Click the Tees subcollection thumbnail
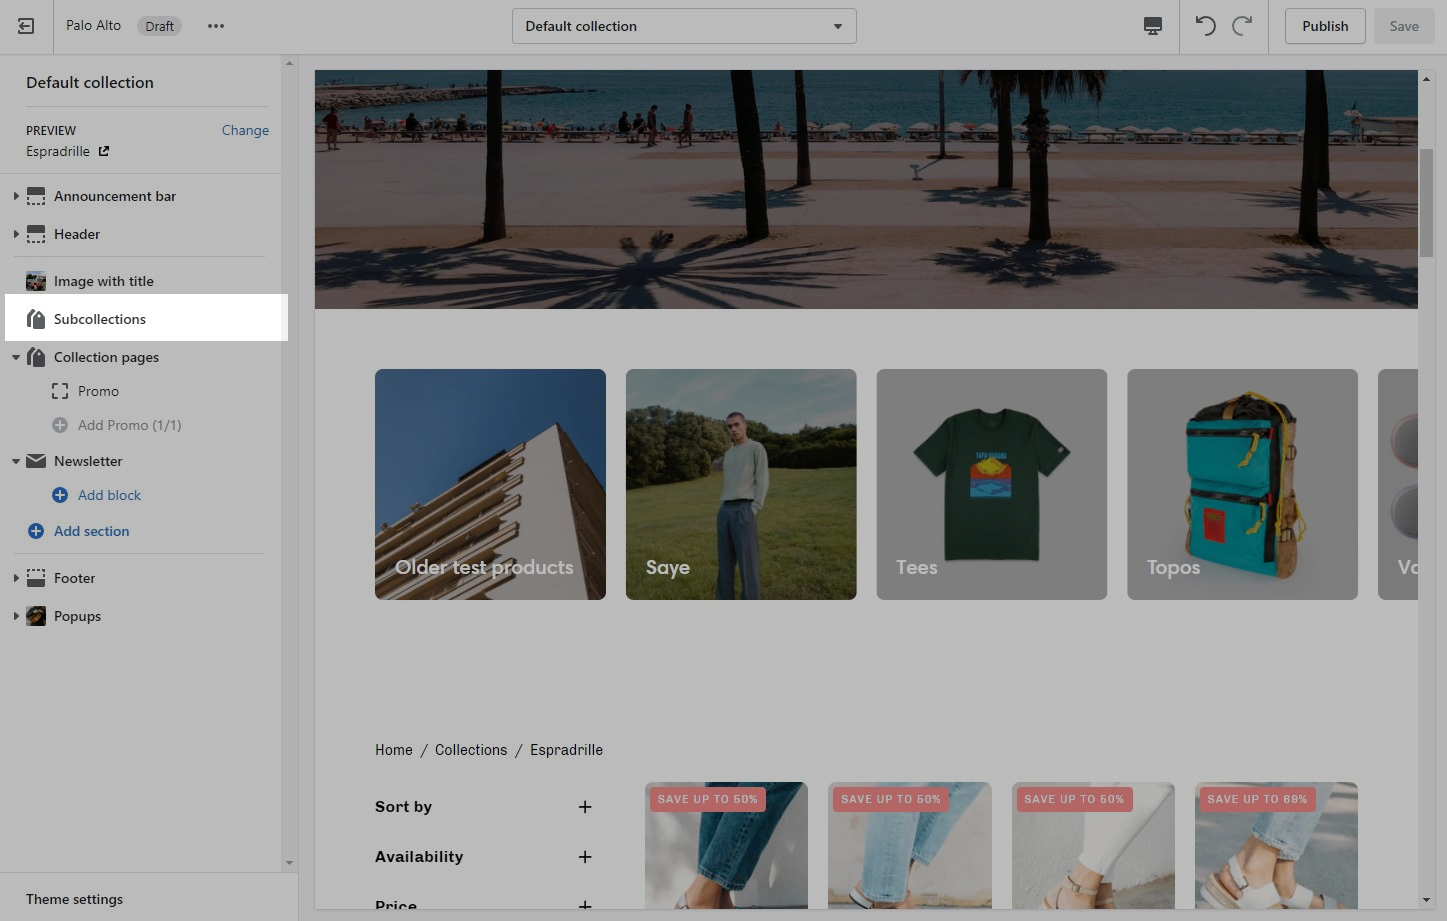This screenshot has width=1447, height=921. coord(991,484)
